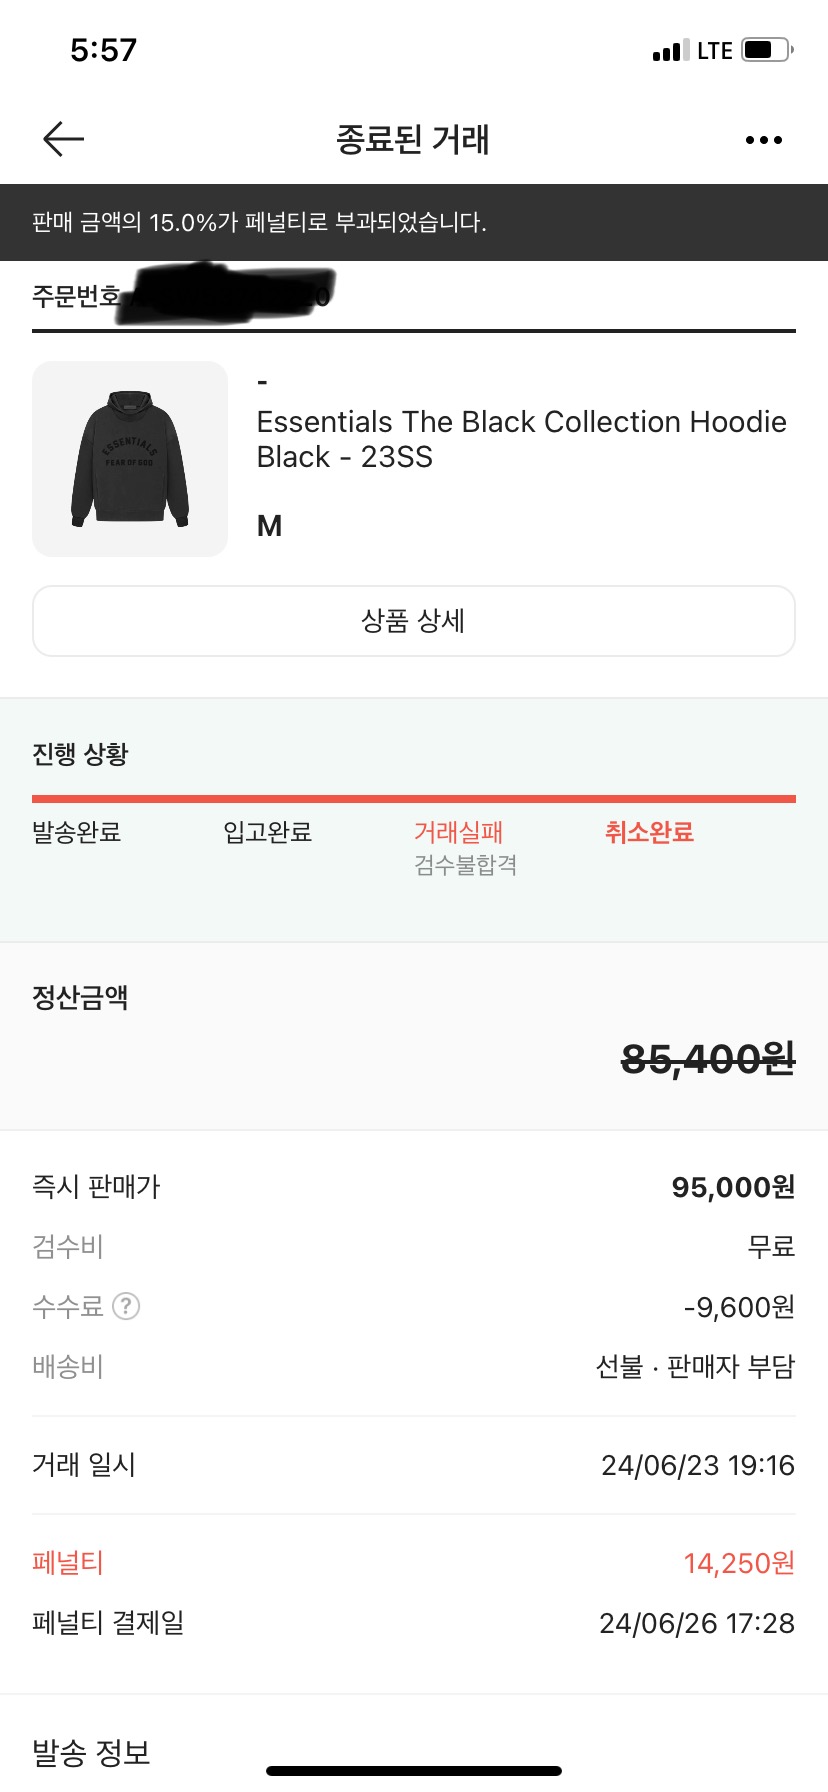828x1792 pixels.
Task: Open the three-dot more options menu
Action: [763, 140]
